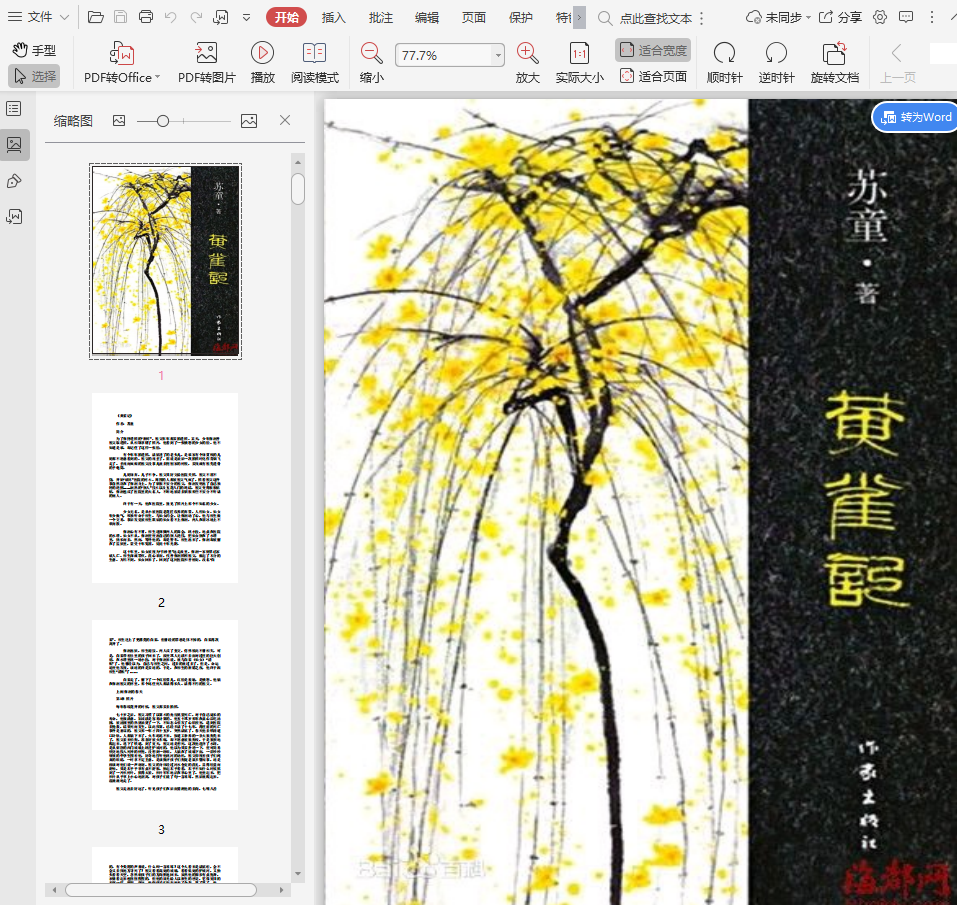The image size is (957, 905).
Task: Click the large thumbnail size icon
Action: tap(249, 121)
